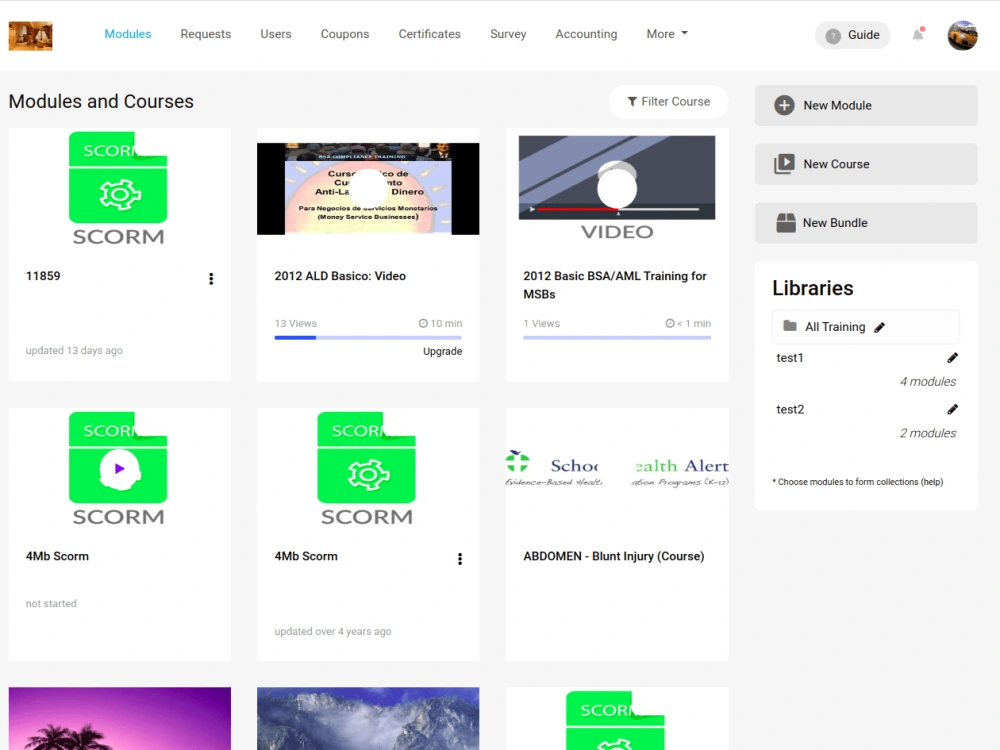The image size is (1000, 750).
Task: Open the user profile avatar
Action: coord(962,35)
